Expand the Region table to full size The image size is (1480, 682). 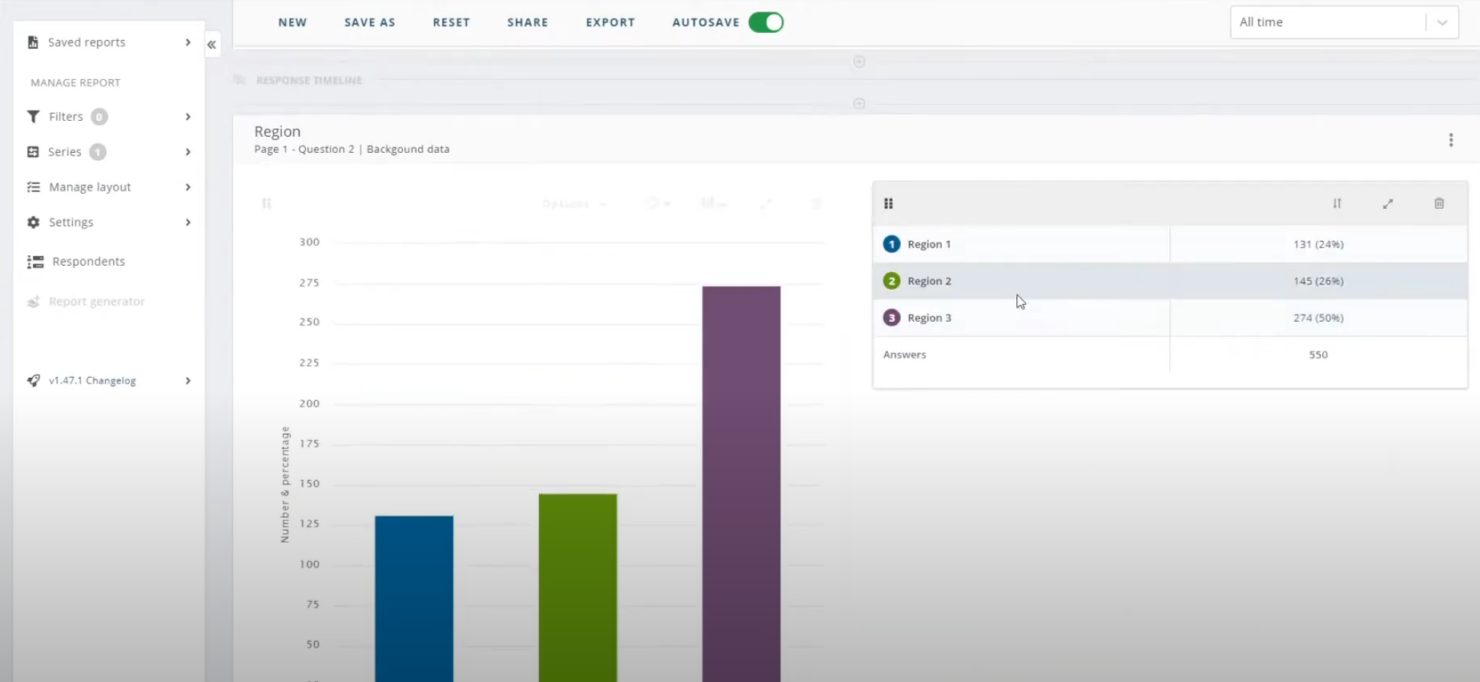point(1387,203)
